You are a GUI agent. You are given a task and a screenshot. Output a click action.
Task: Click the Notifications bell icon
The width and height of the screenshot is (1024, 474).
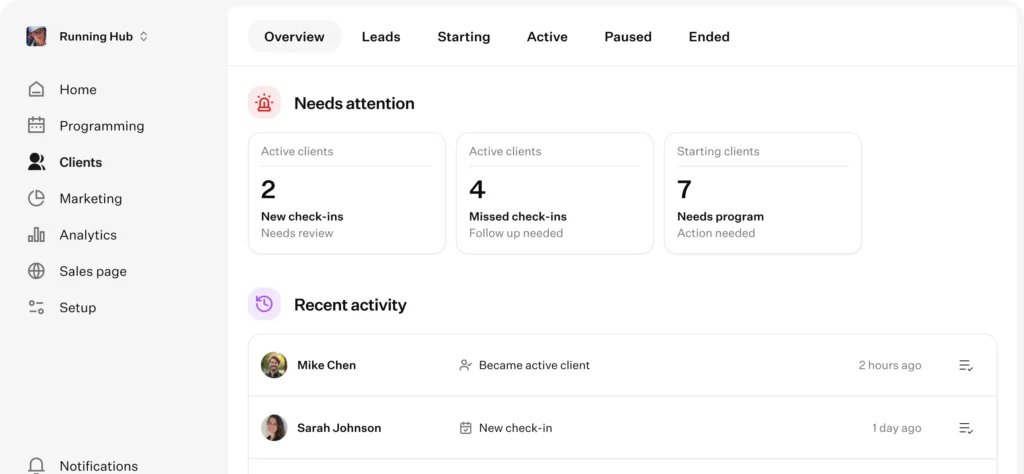coord(37,466)
